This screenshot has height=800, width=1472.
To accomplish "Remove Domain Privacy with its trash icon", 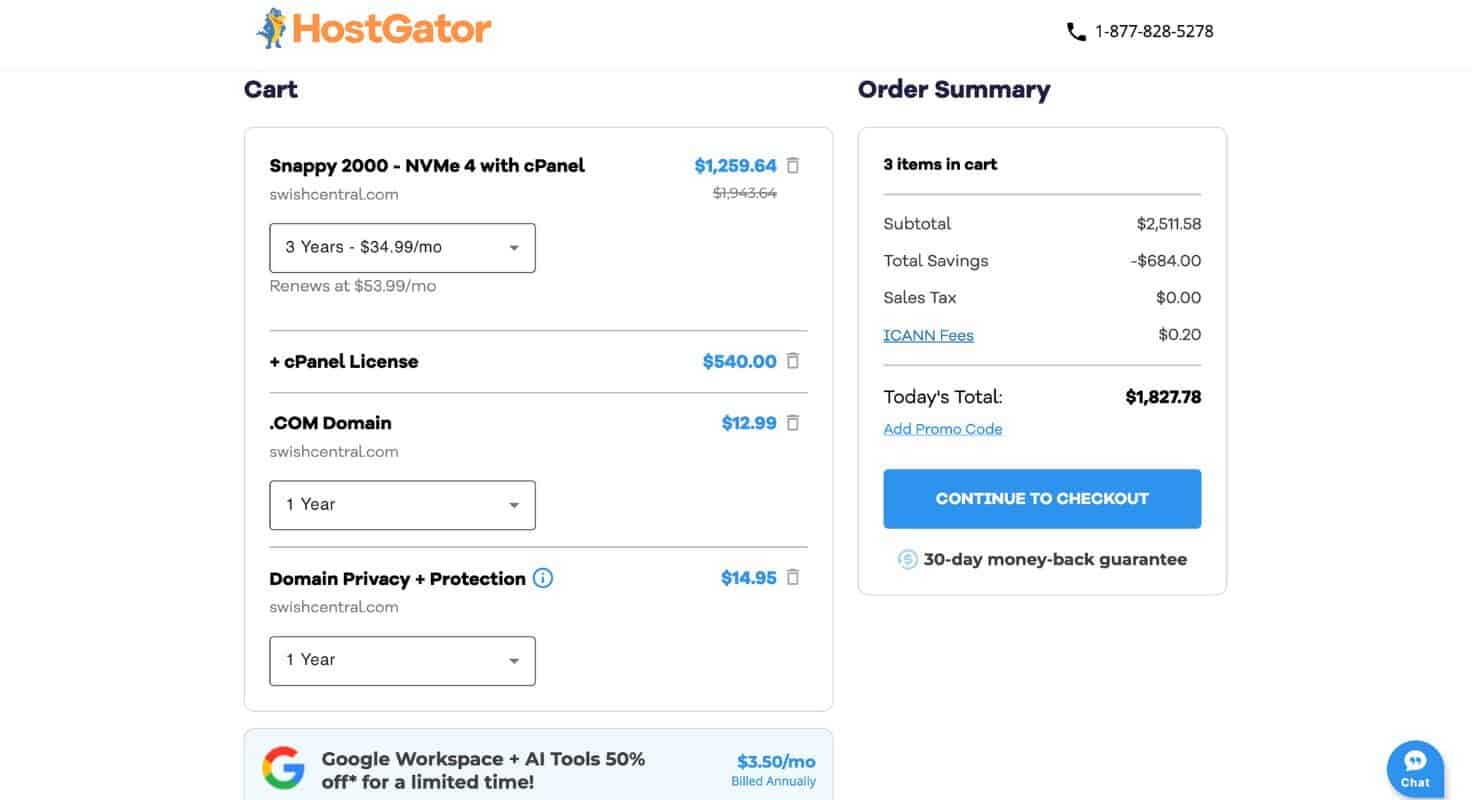I will point(792,577).
